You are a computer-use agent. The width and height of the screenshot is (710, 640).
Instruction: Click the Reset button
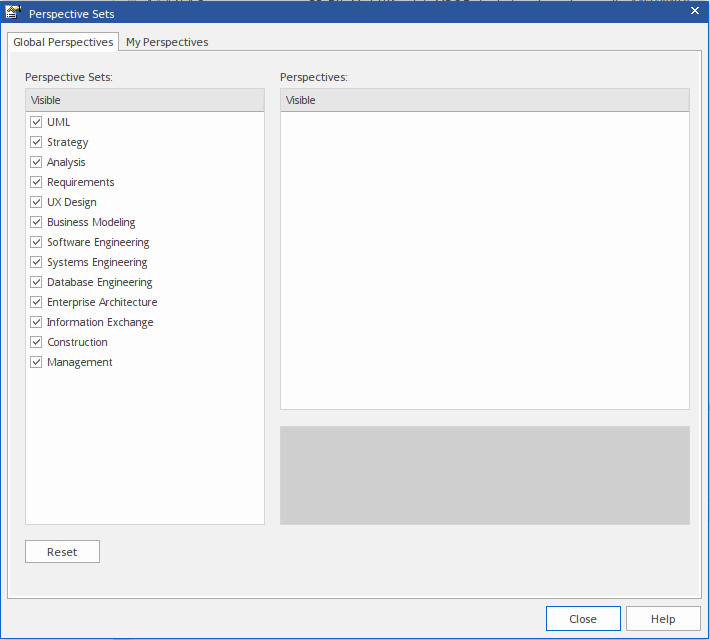point(62,552)
